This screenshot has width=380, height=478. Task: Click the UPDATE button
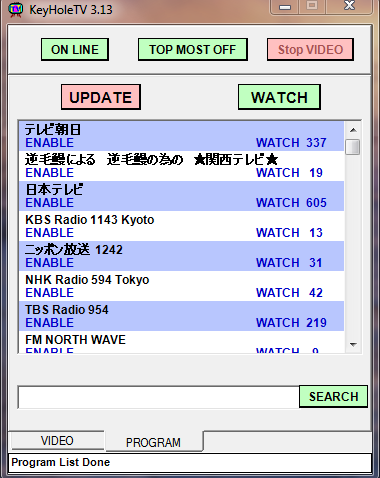click(x=101, y=97)
